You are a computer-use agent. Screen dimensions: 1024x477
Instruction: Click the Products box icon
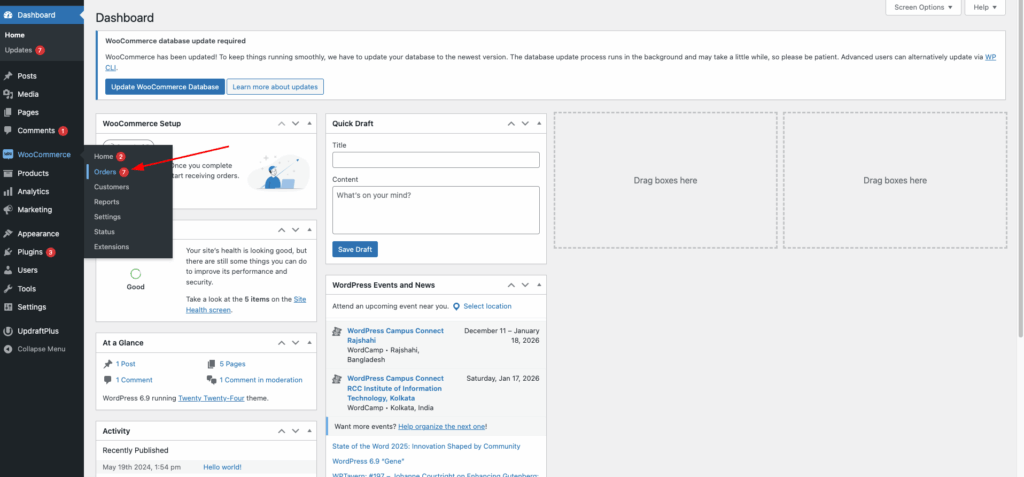pos(8,173)
